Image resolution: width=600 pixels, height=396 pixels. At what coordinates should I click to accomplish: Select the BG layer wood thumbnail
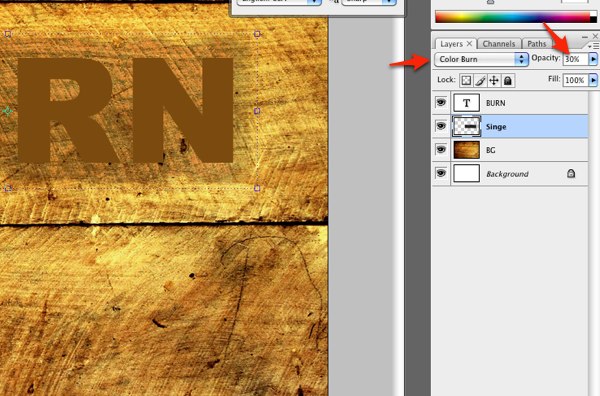point(466,150)
